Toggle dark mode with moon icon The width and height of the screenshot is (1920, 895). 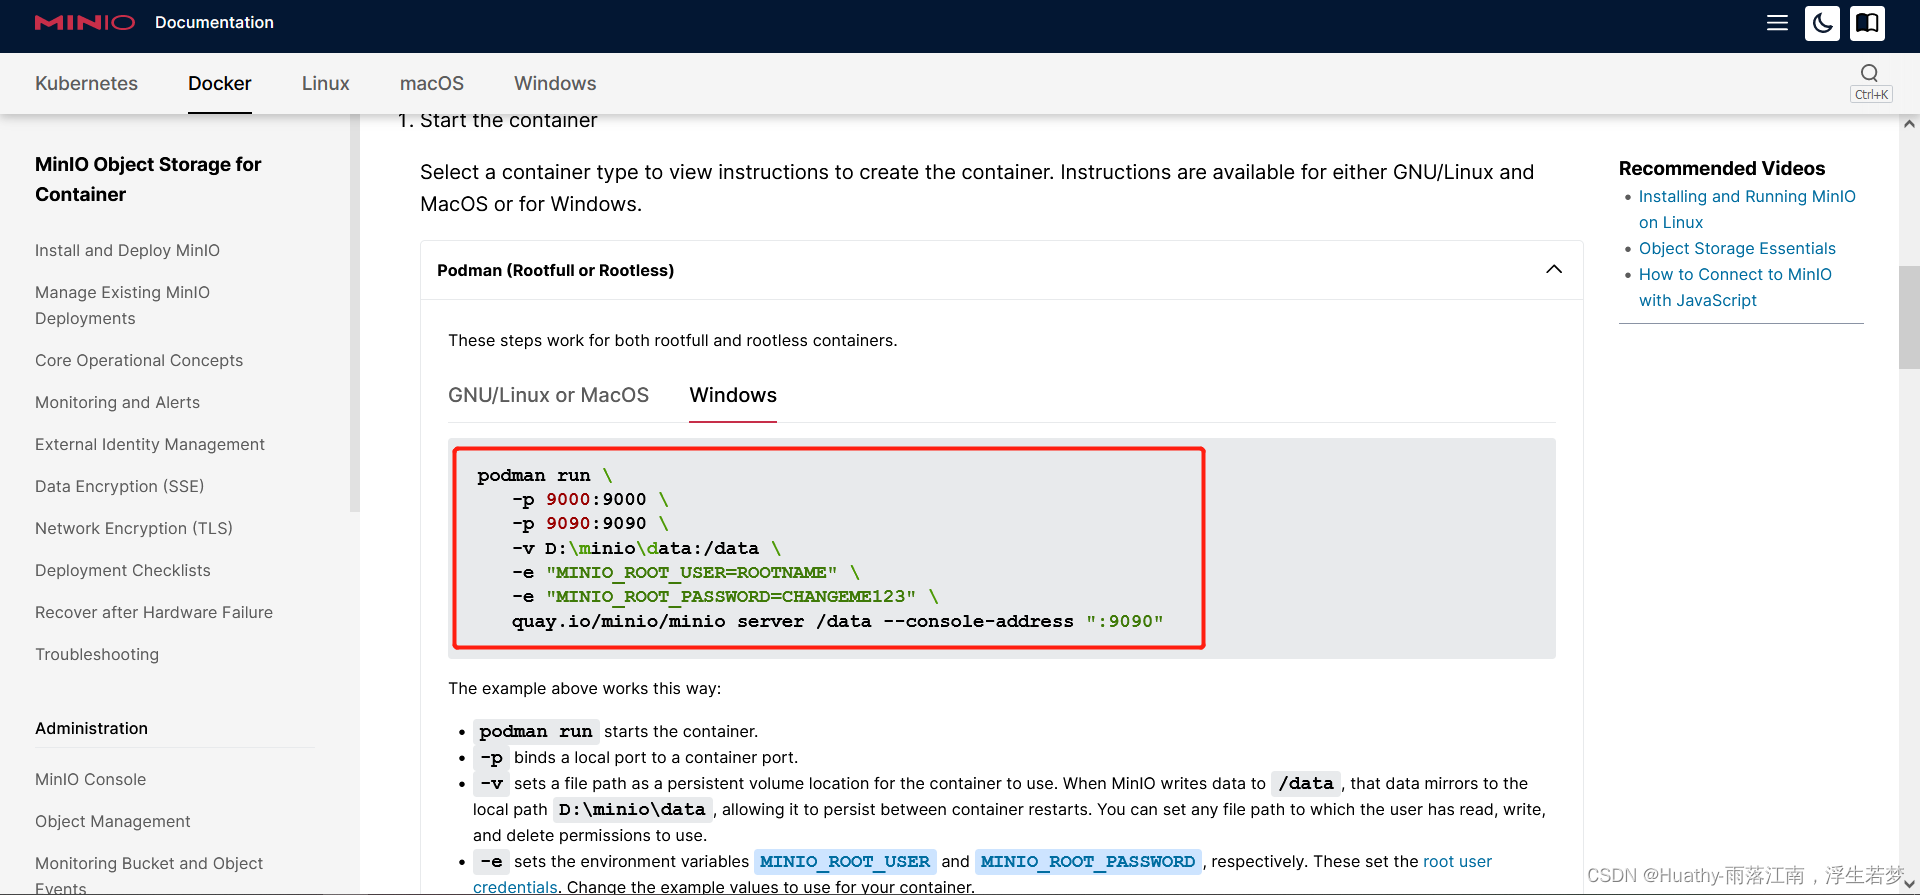pyautogui.click(x=1822, y=23)
